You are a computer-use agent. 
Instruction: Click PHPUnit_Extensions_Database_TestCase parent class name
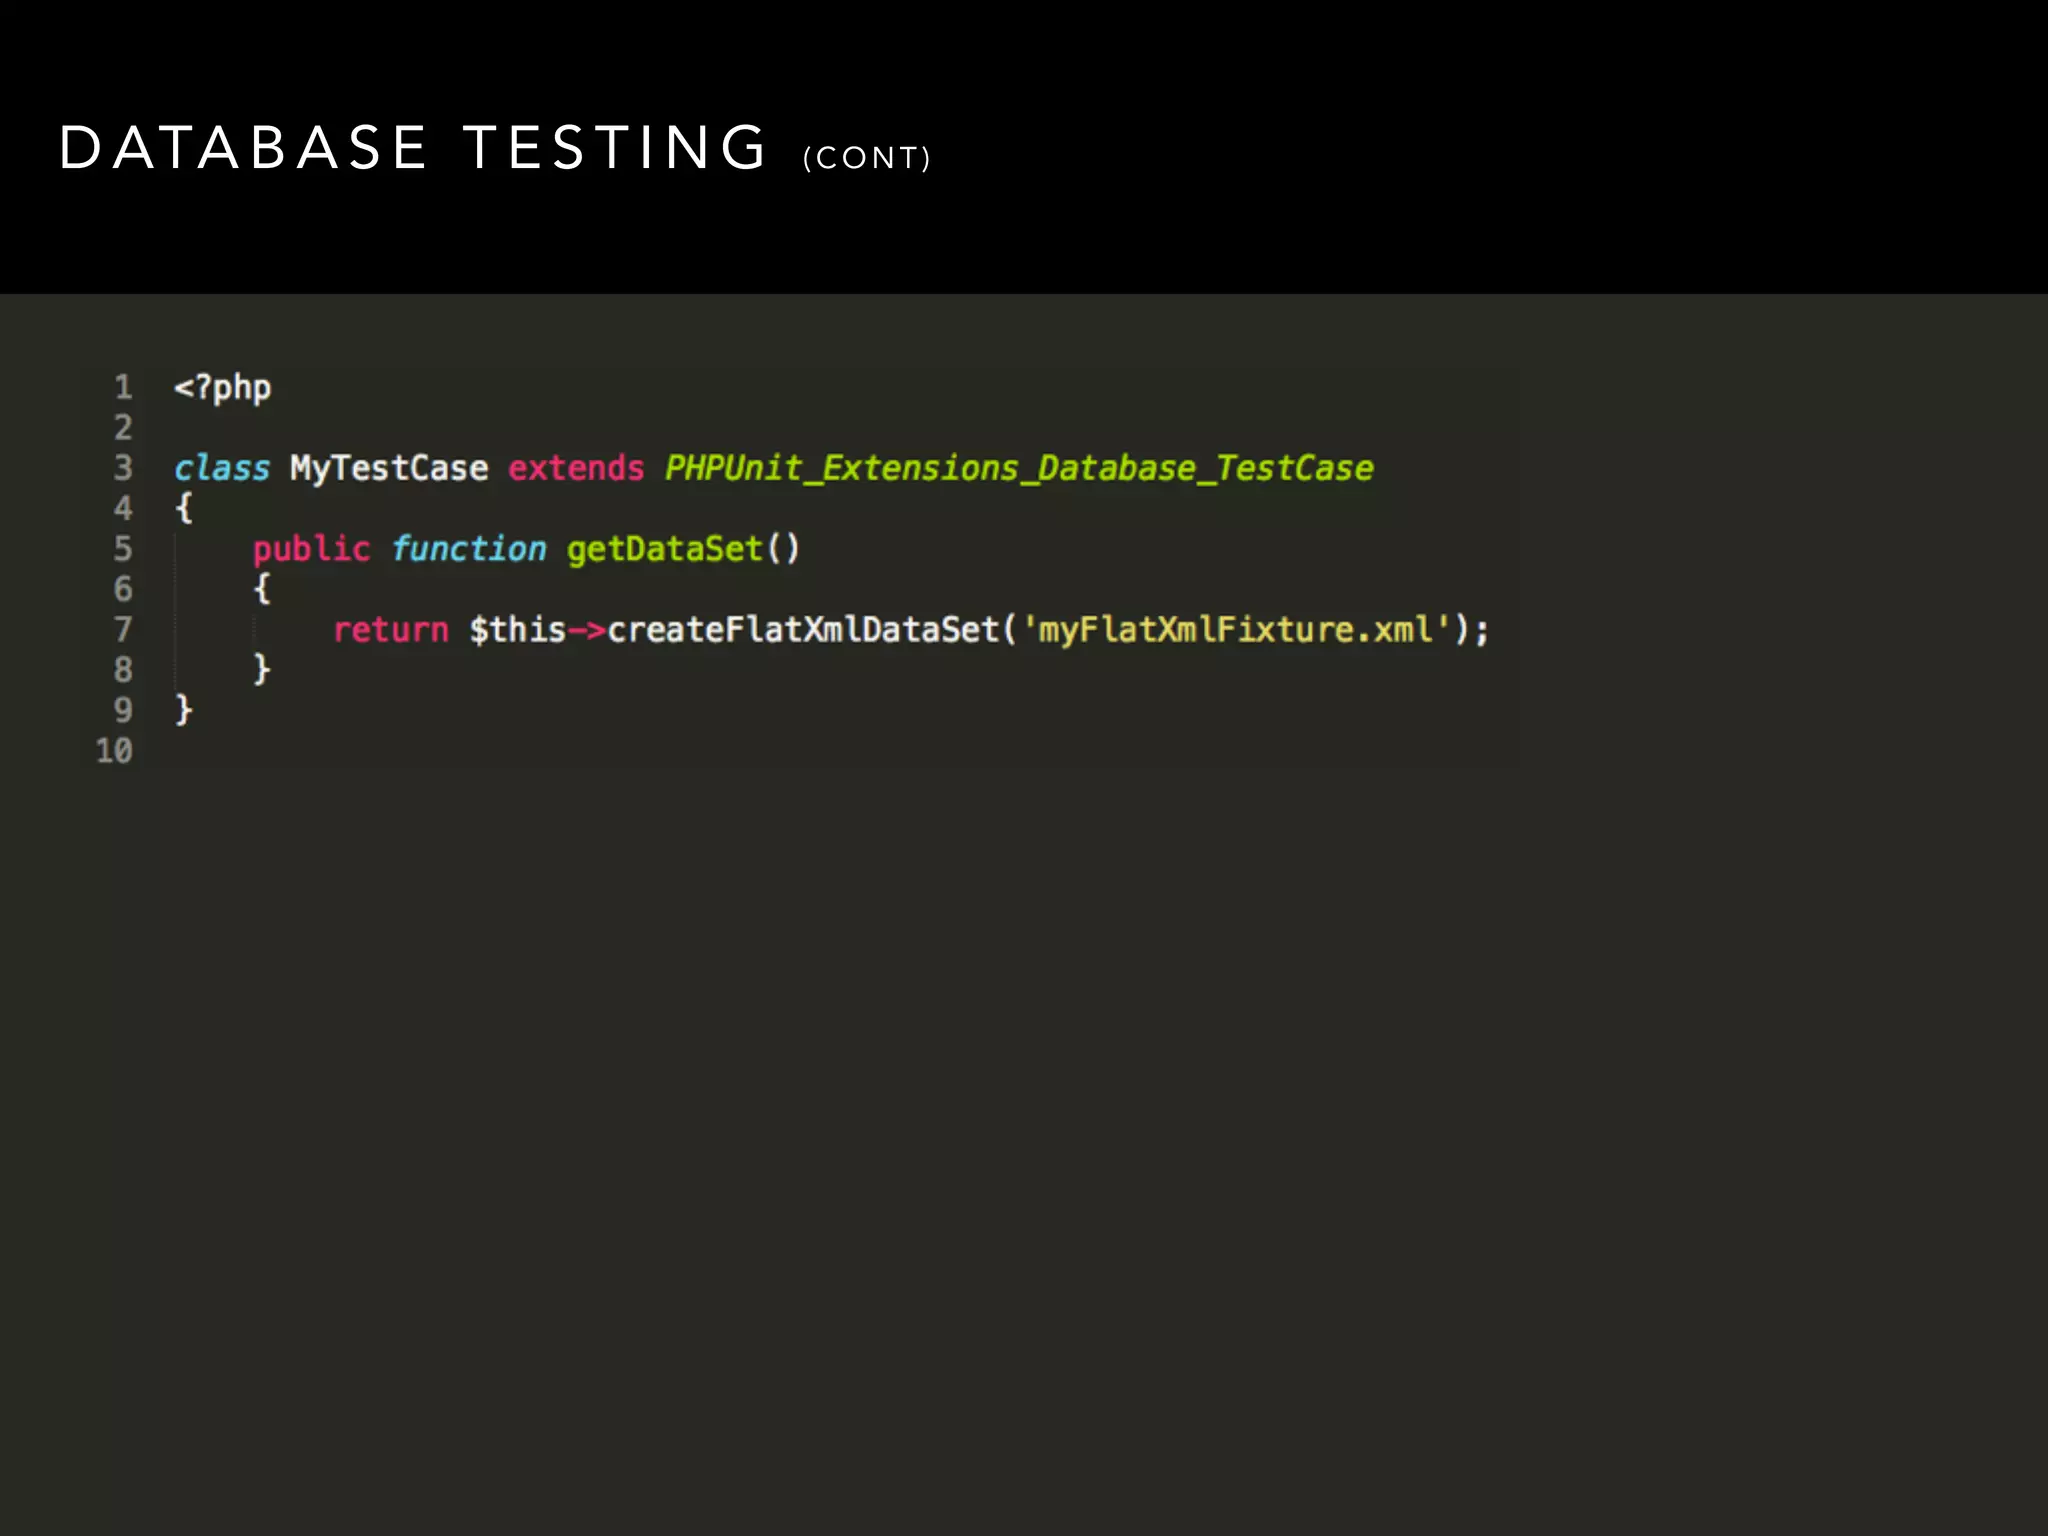(x=1019, y=468)
